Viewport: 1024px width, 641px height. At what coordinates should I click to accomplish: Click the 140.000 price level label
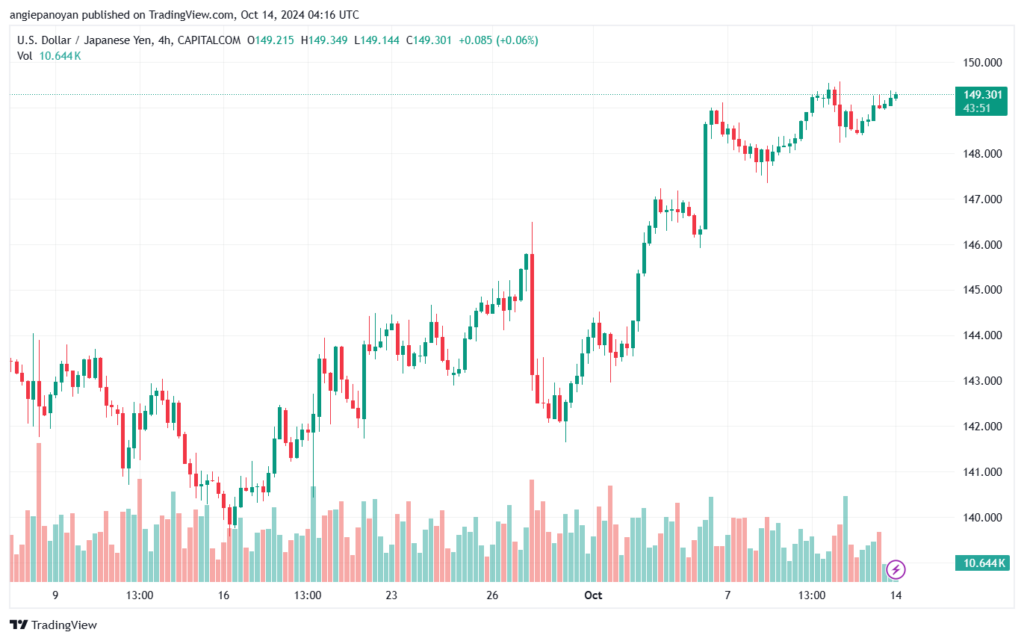pyautogui.click(x=982, y=518)
